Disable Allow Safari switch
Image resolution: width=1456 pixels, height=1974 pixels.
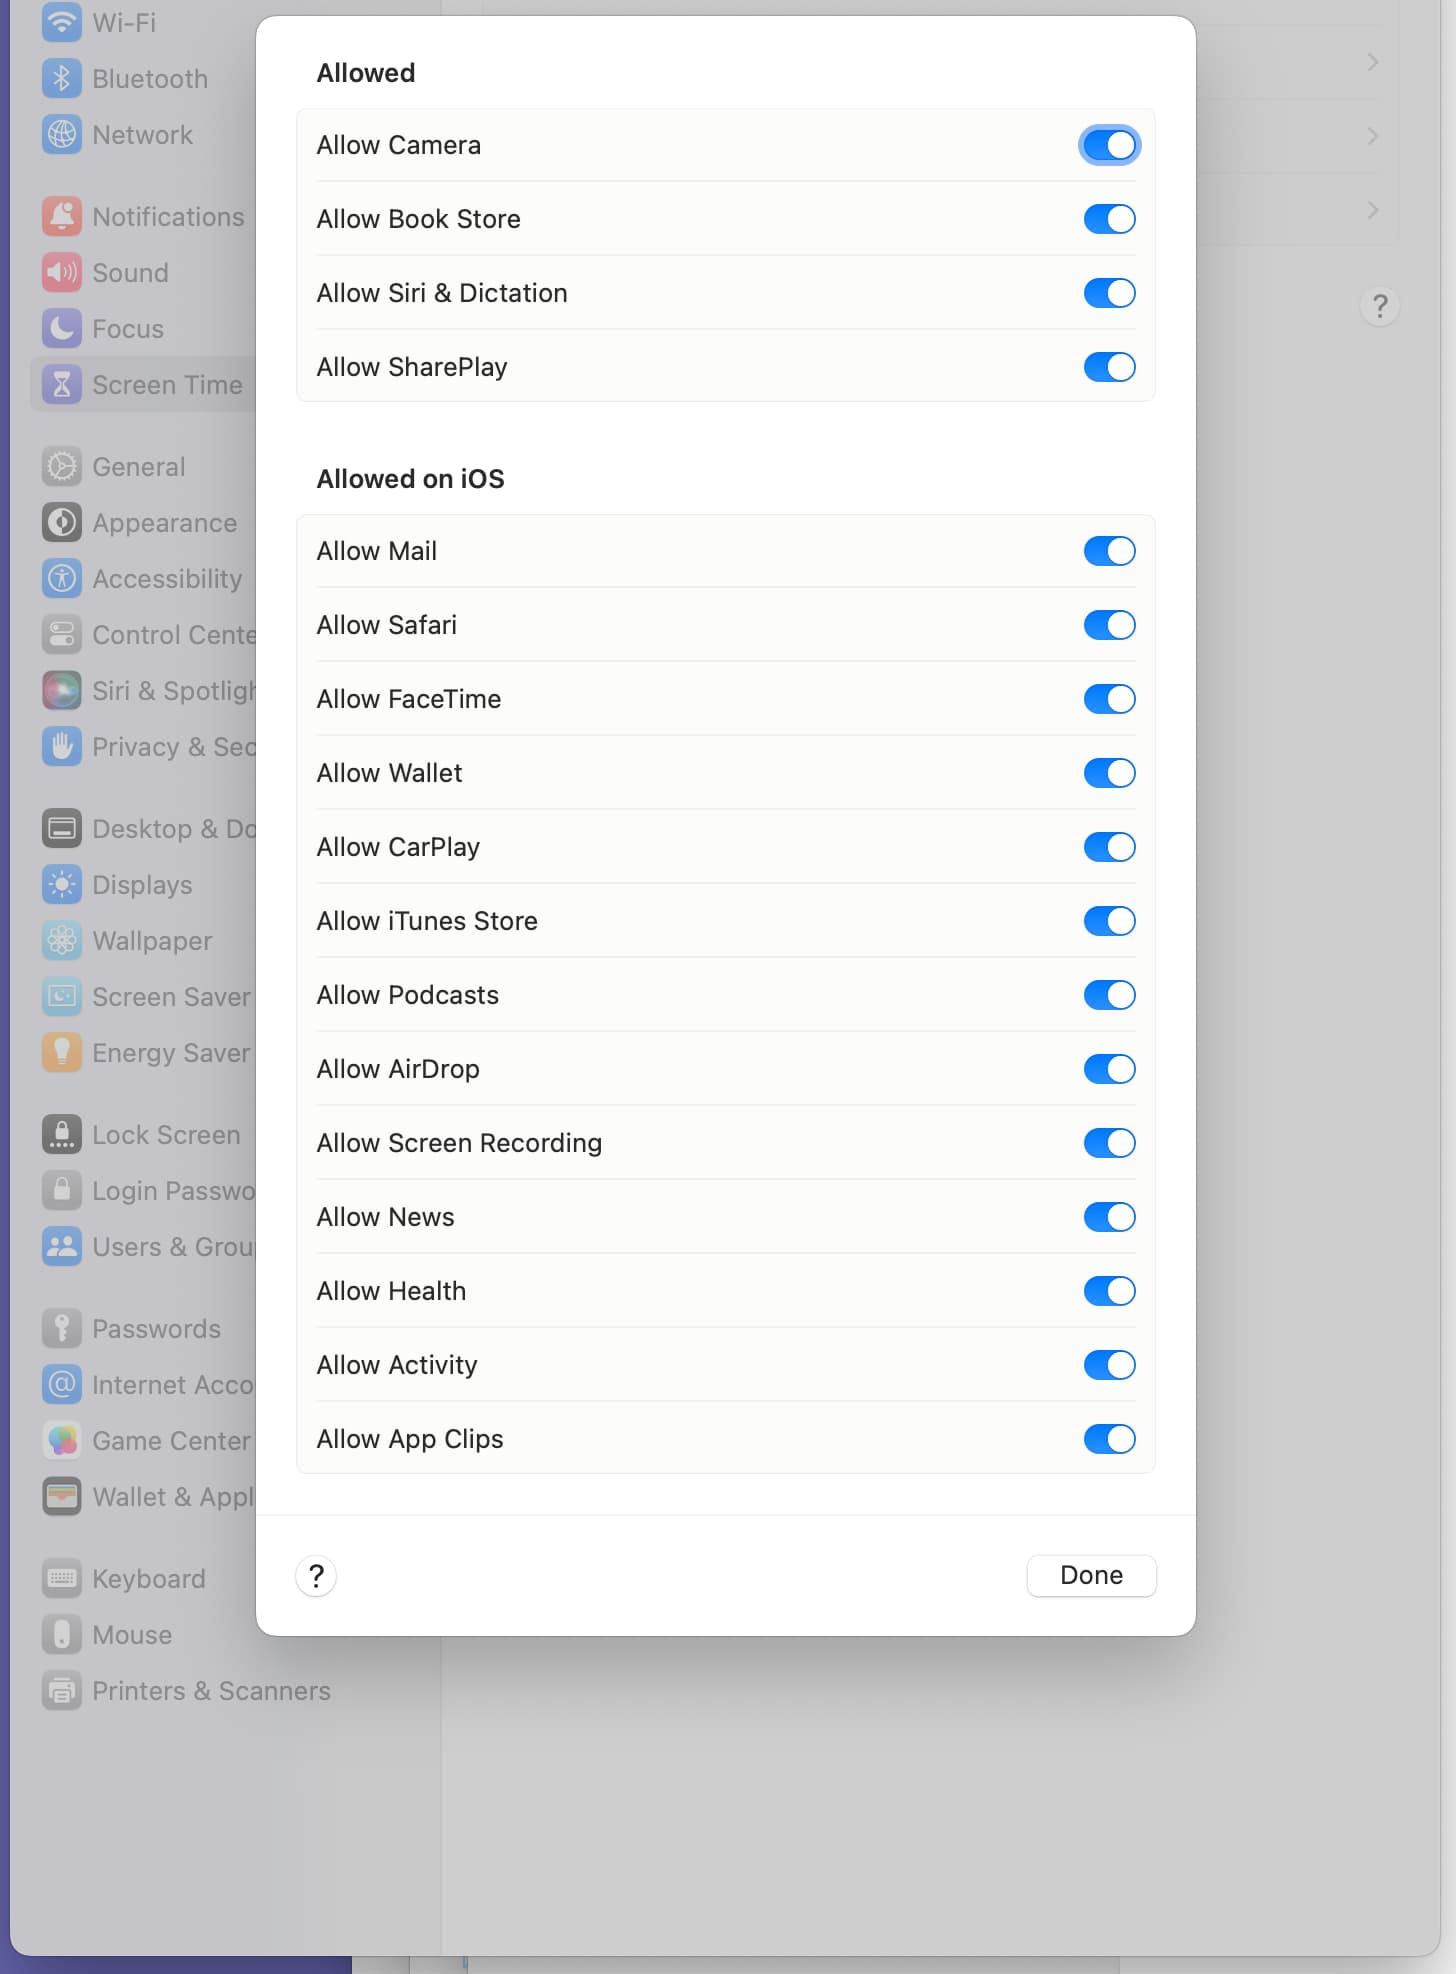[x=1109, y=625]
